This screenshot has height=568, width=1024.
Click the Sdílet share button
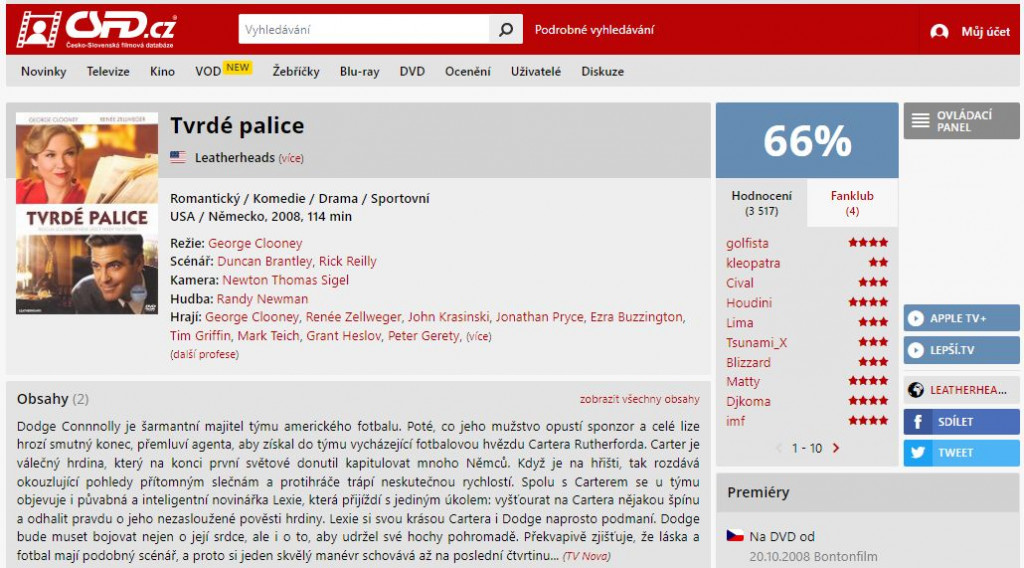tap(961, 422)
